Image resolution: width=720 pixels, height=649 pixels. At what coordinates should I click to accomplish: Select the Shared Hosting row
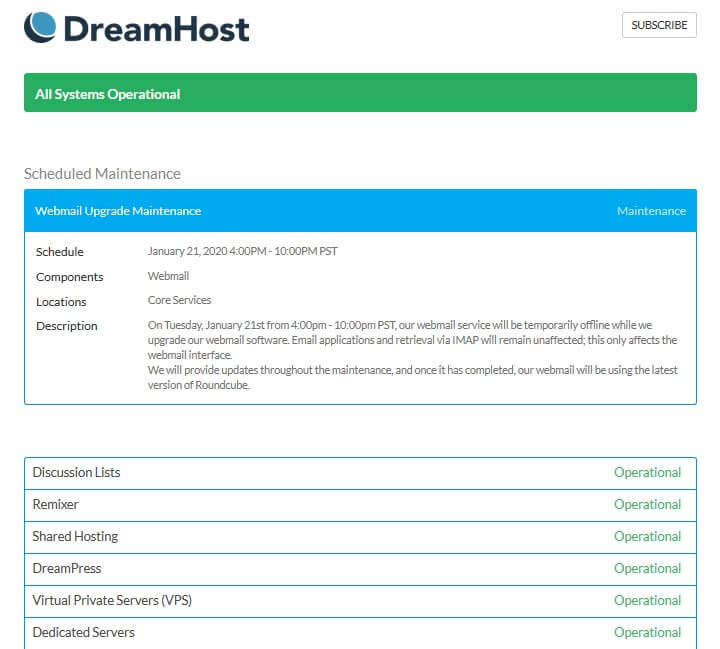tap(360, 537)
